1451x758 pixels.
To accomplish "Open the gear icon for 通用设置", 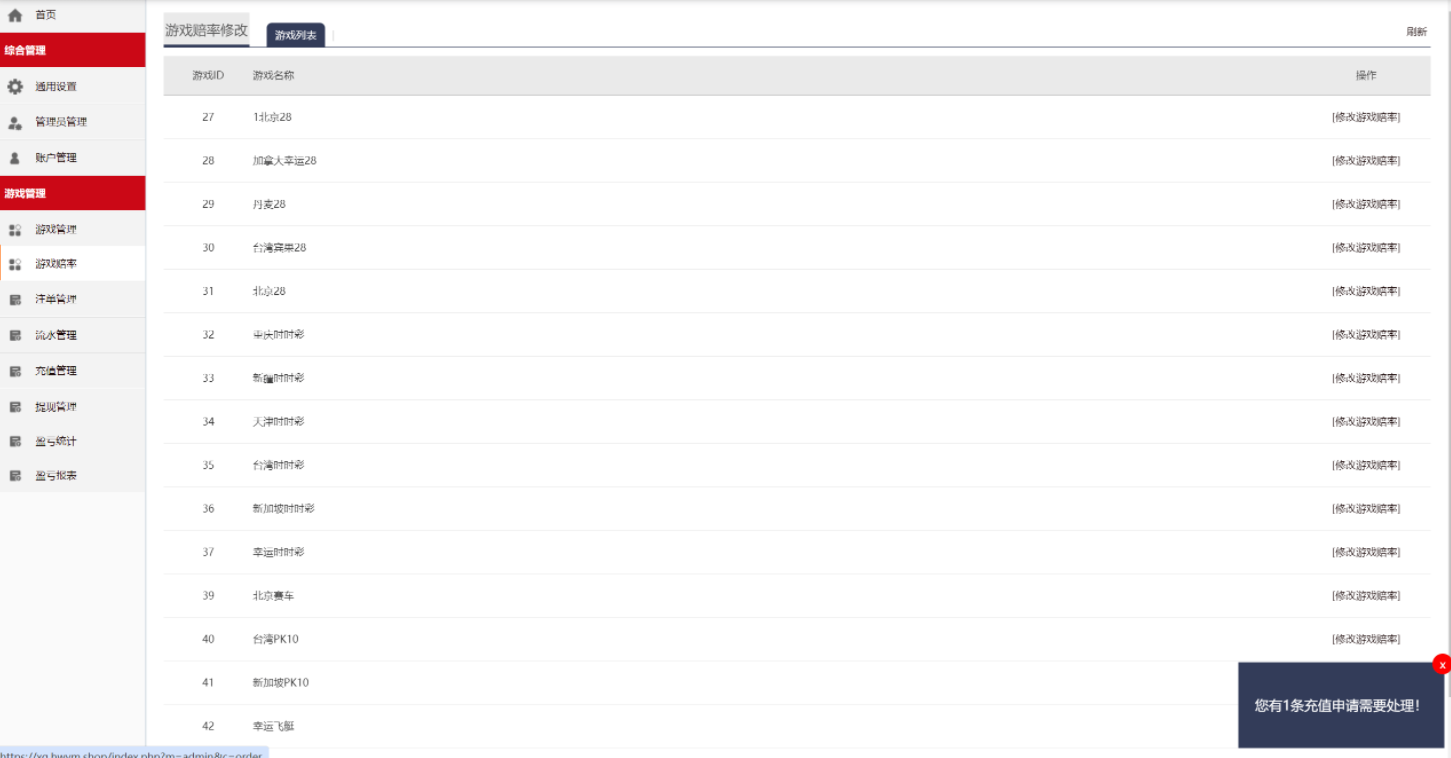I will [x=15, y=87].
